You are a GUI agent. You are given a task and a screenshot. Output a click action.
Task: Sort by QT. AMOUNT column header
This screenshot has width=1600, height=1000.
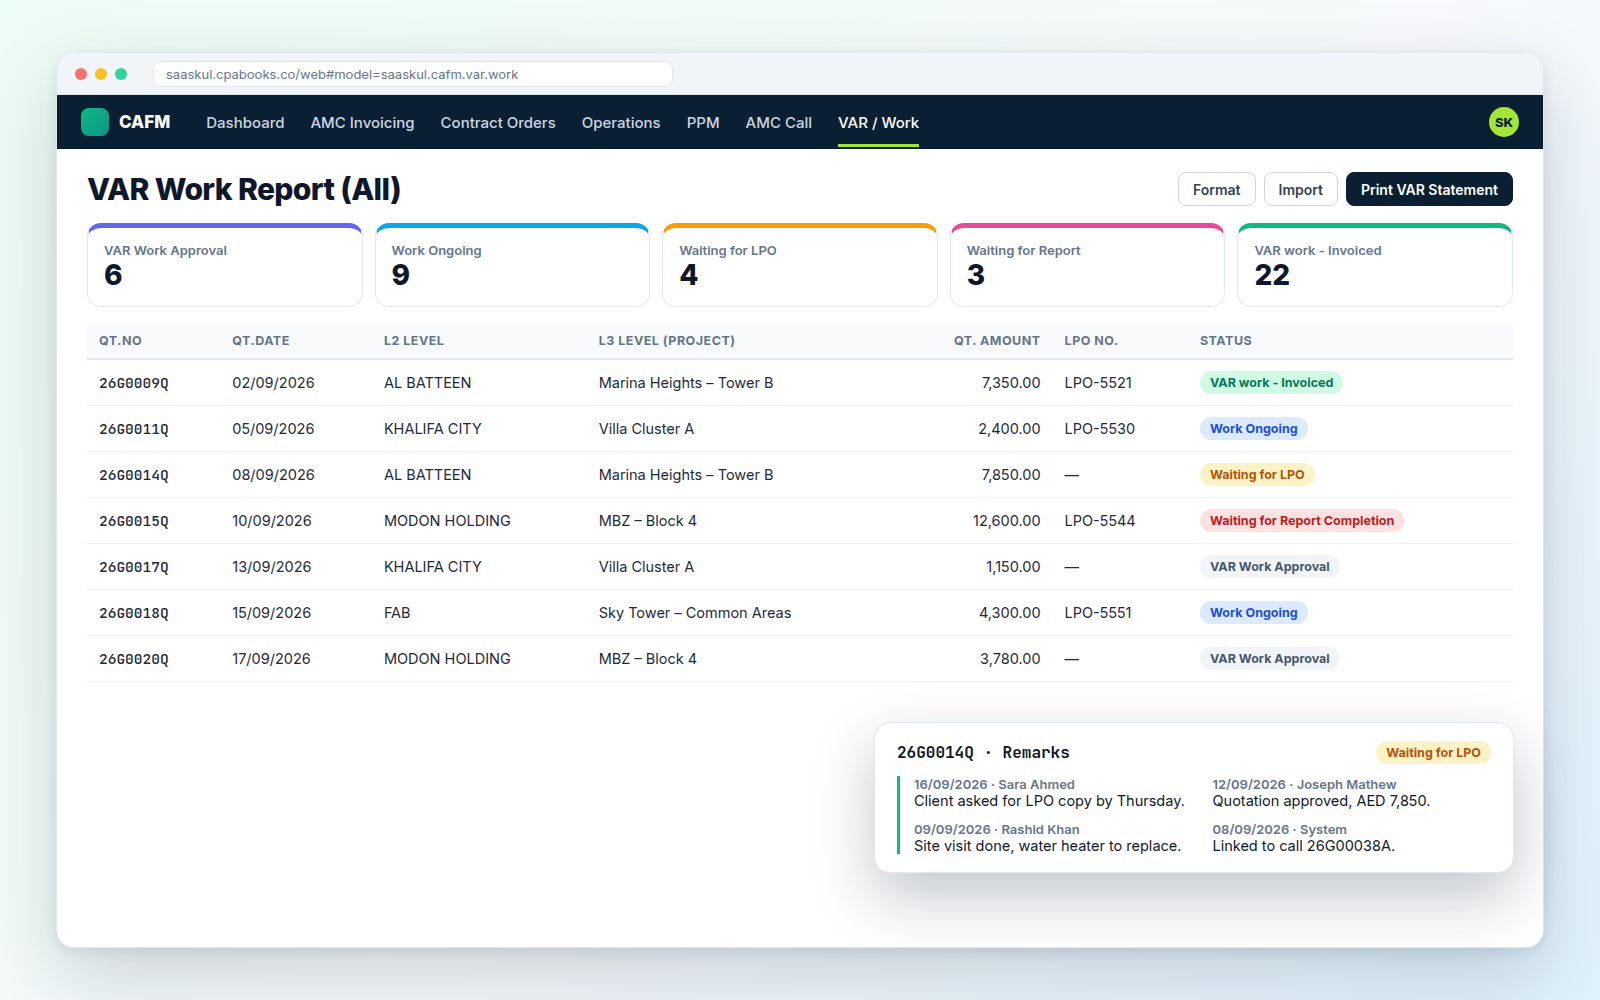996,341
